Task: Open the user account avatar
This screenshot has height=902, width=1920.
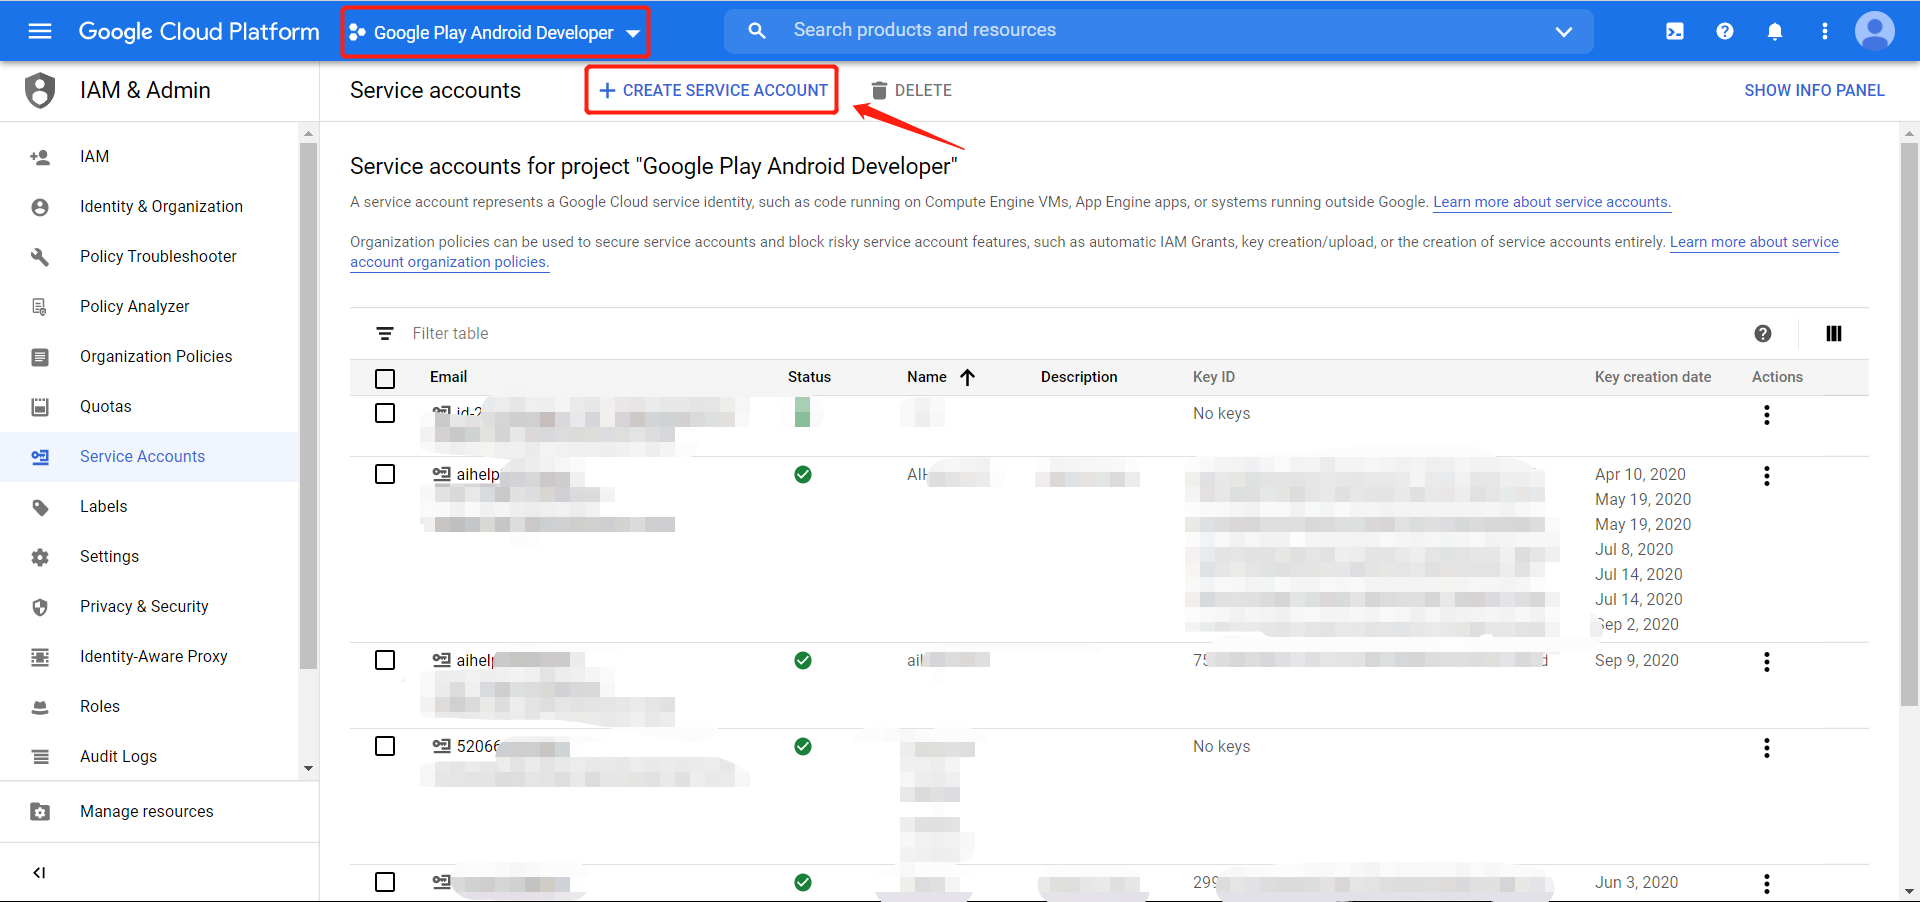Action: [1875, 31]
